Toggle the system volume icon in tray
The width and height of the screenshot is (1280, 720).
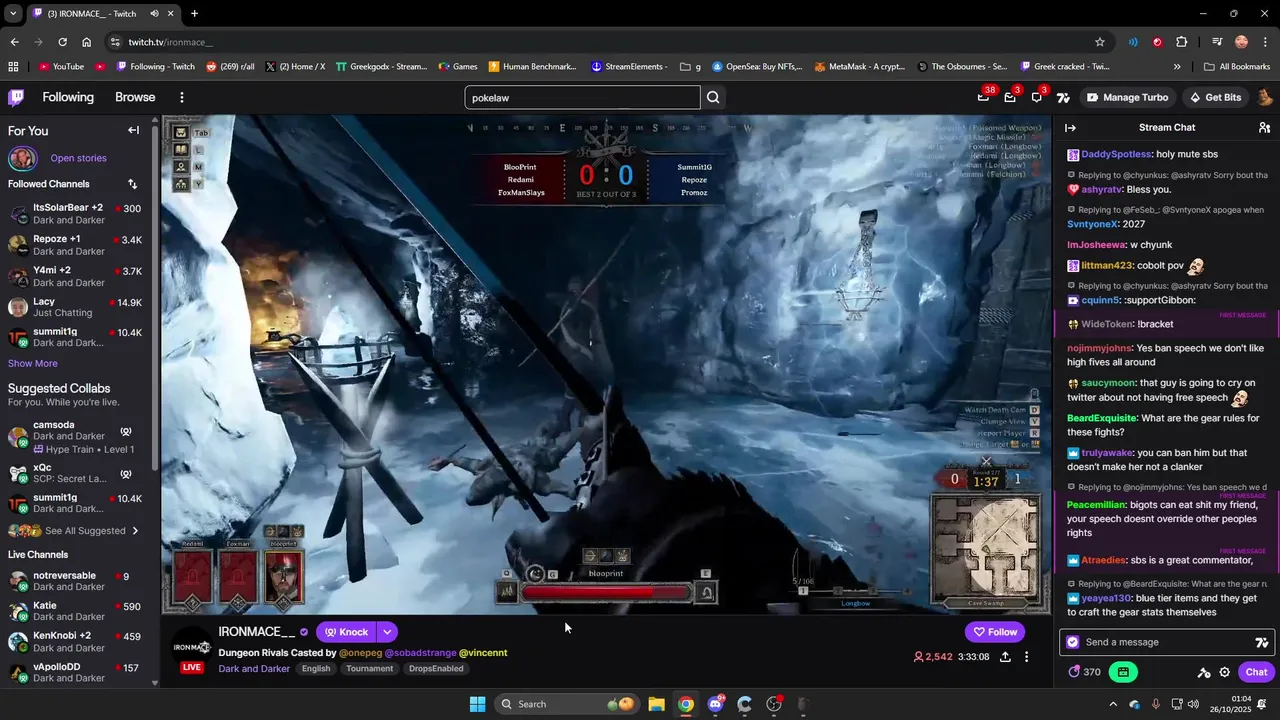(1193, 704)
